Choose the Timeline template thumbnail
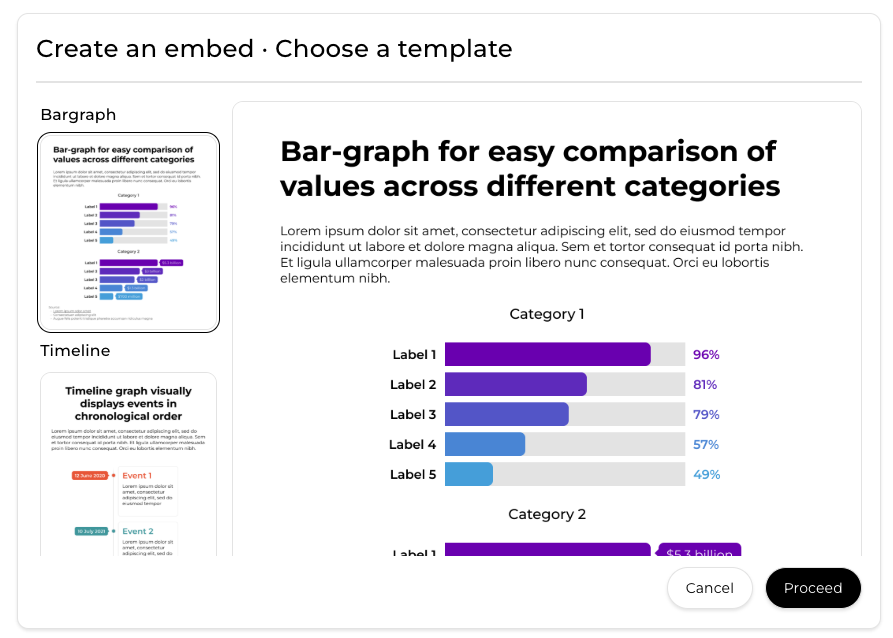893x638 pixels. point(128,464)
